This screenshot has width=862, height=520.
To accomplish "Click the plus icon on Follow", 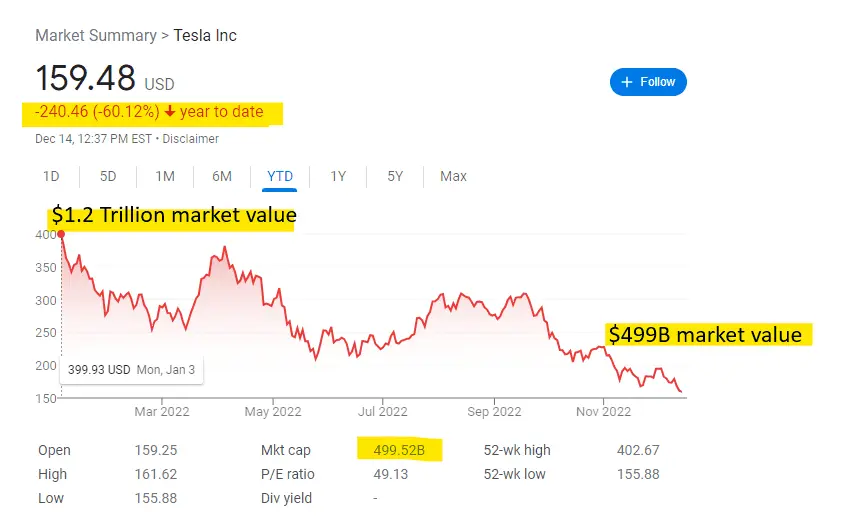I will (x=627, y=82).
